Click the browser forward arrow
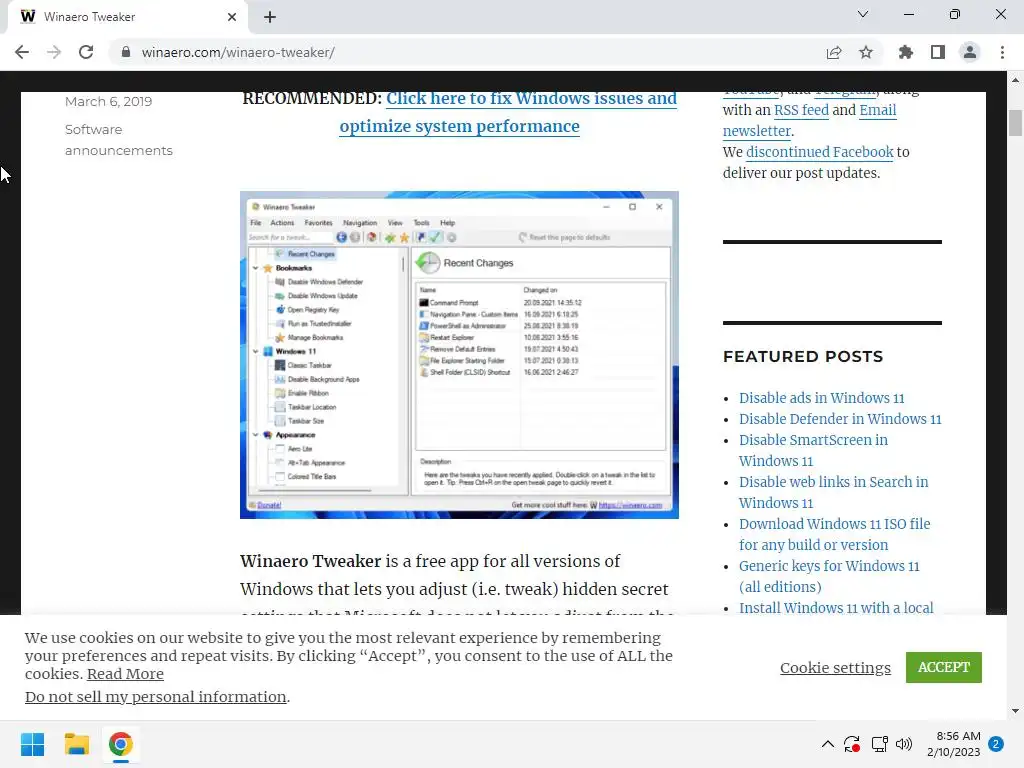This screenshot has height=768, width=1024. click(x=54, y=52)
